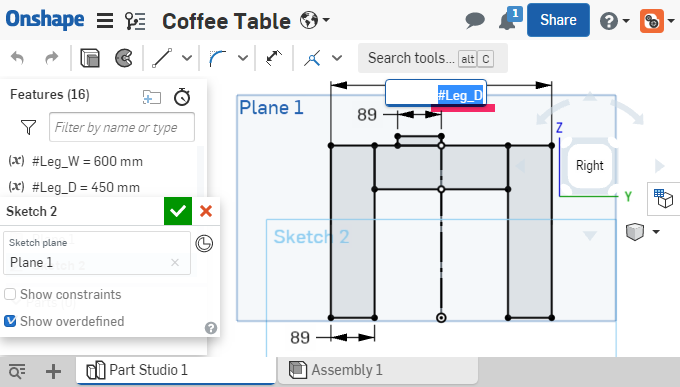Open the versions and history graph icon
This screenshot has width=680, height=387.
tap(135, 20)
